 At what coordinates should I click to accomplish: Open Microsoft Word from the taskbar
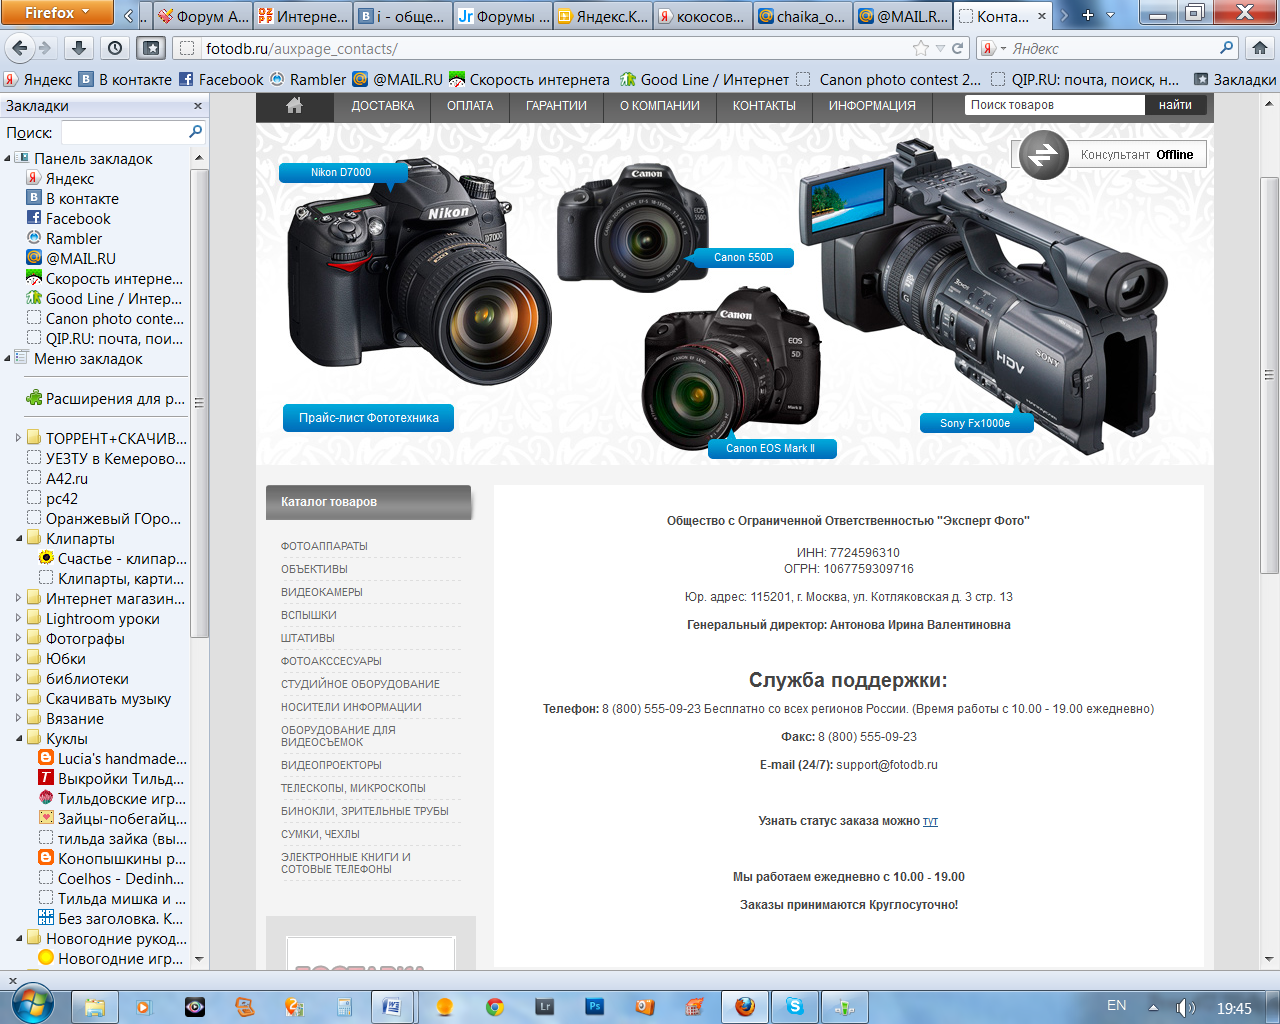(x=392, y=1007)
